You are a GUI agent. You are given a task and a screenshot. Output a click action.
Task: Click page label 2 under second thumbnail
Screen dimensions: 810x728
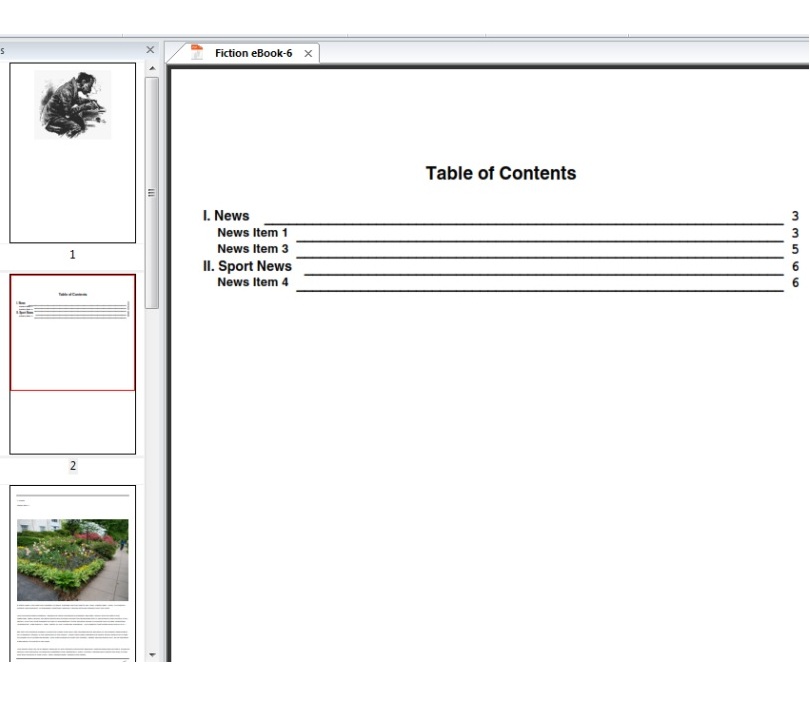click(73, 466)
